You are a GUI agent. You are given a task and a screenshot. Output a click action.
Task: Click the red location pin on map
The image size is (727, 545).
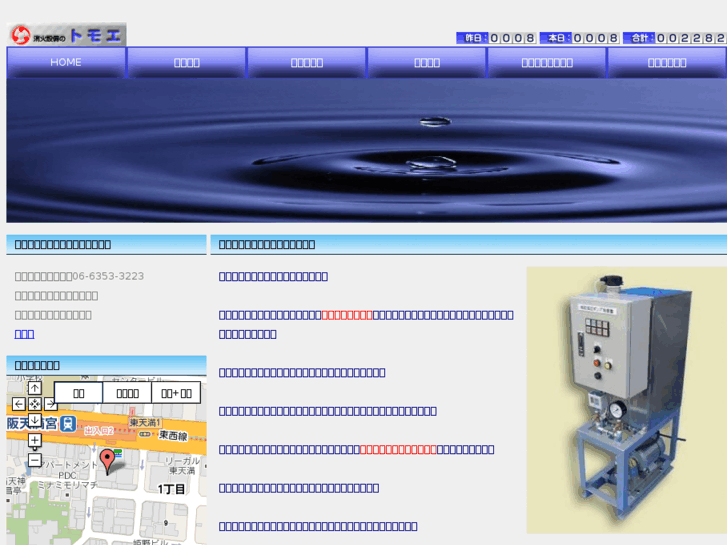pos(108,461)
